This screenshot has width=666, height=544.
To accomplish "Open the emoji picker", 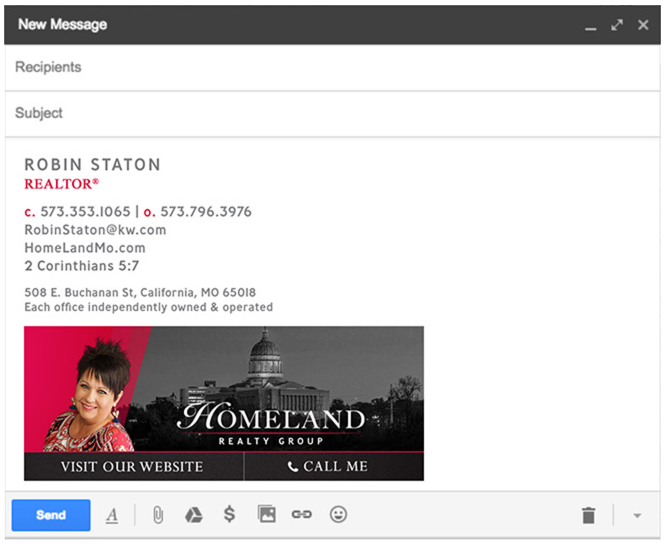I will point(338,515).
